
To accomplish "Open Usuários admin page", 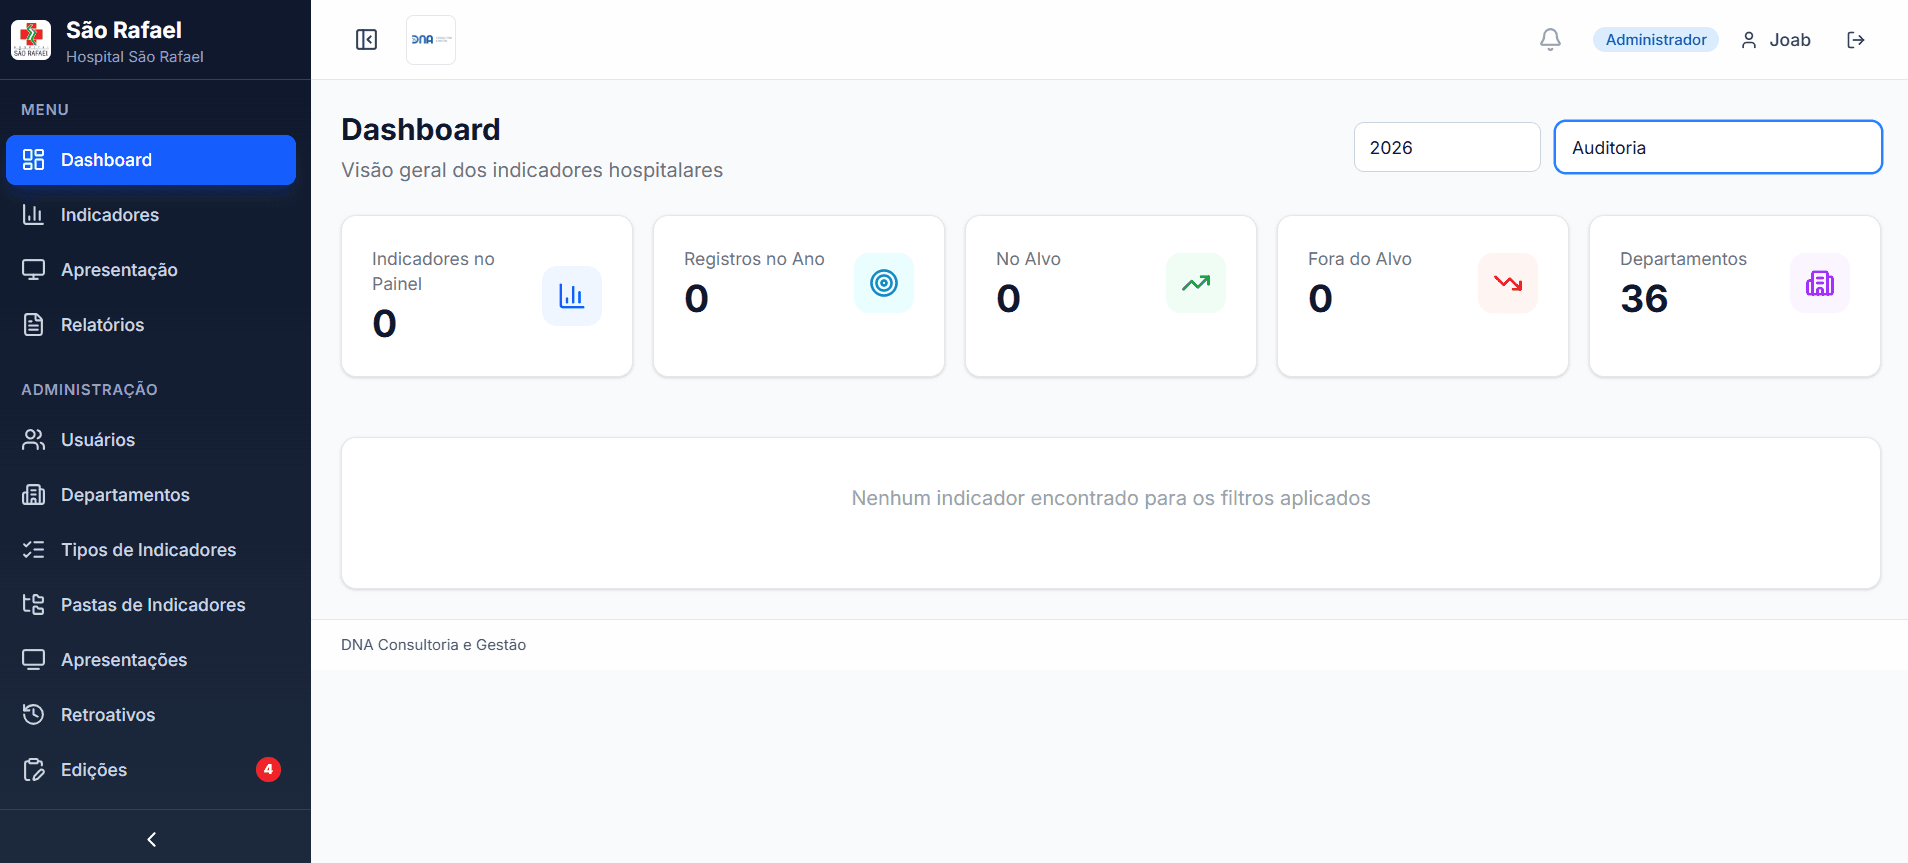I will point(151,440).
